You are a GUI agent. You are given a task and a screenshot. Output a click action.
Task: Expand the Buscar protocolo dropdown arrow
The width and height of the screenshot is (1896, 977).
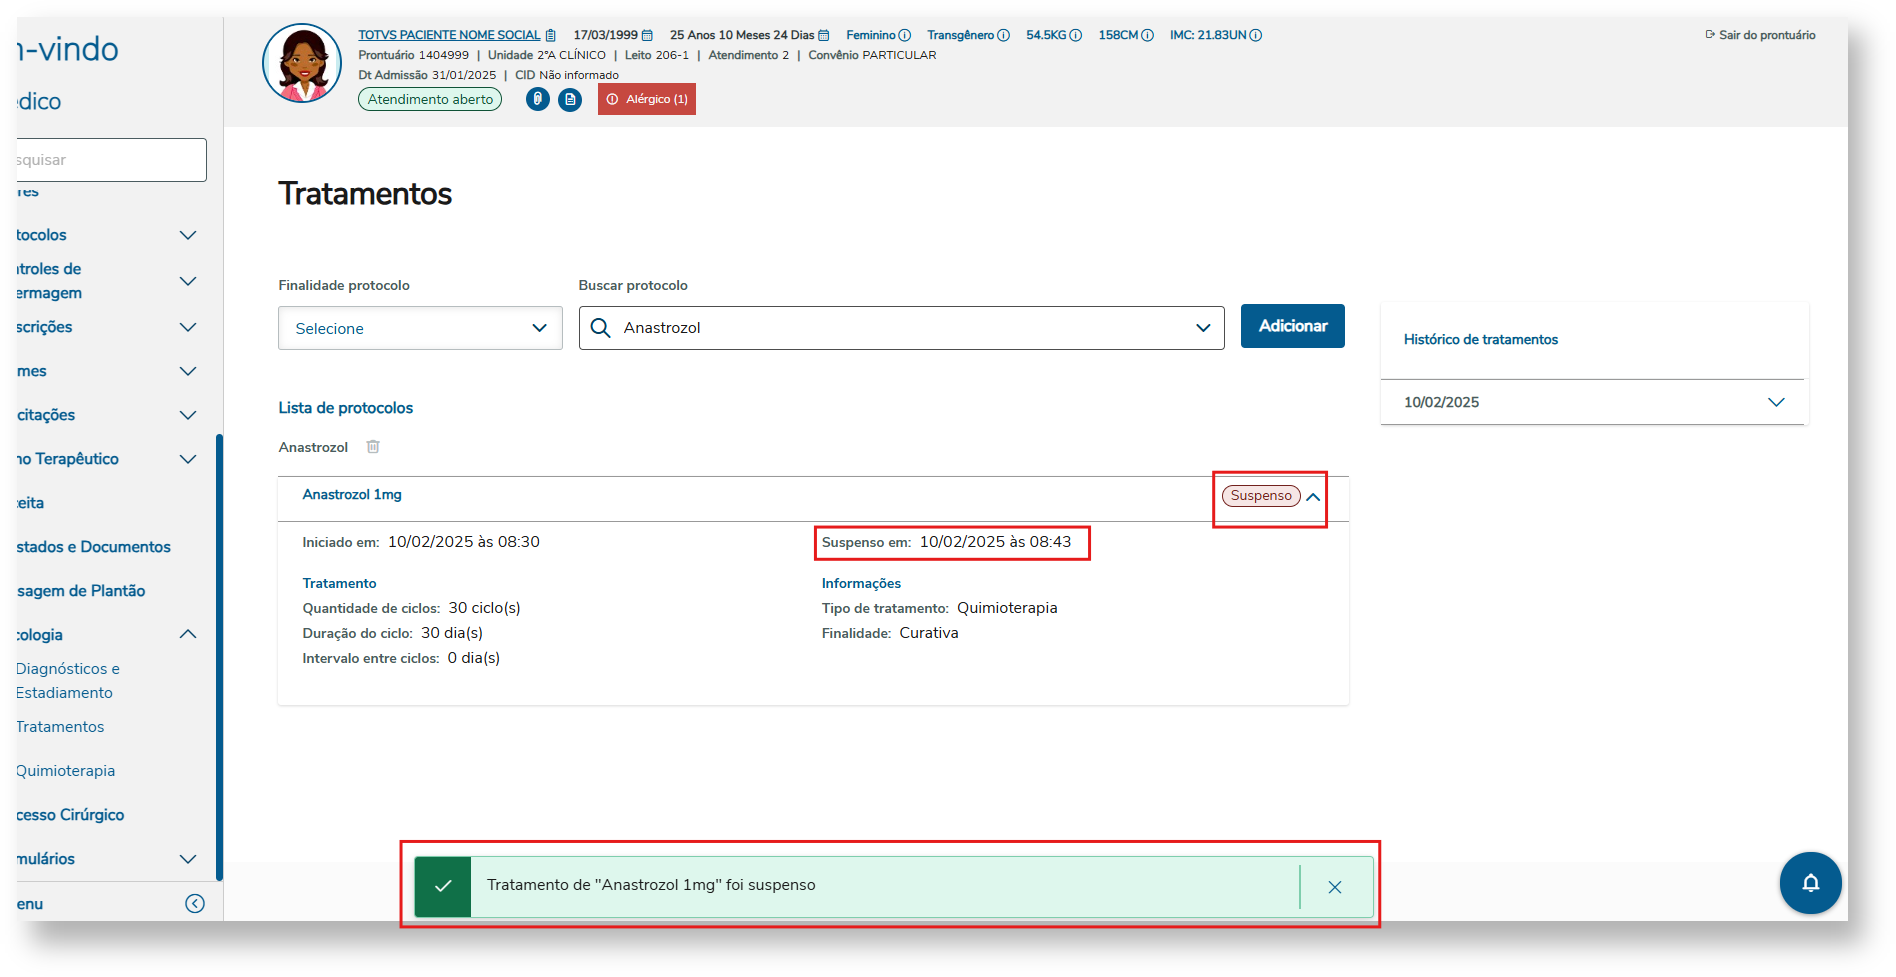tap(1203, 328)
